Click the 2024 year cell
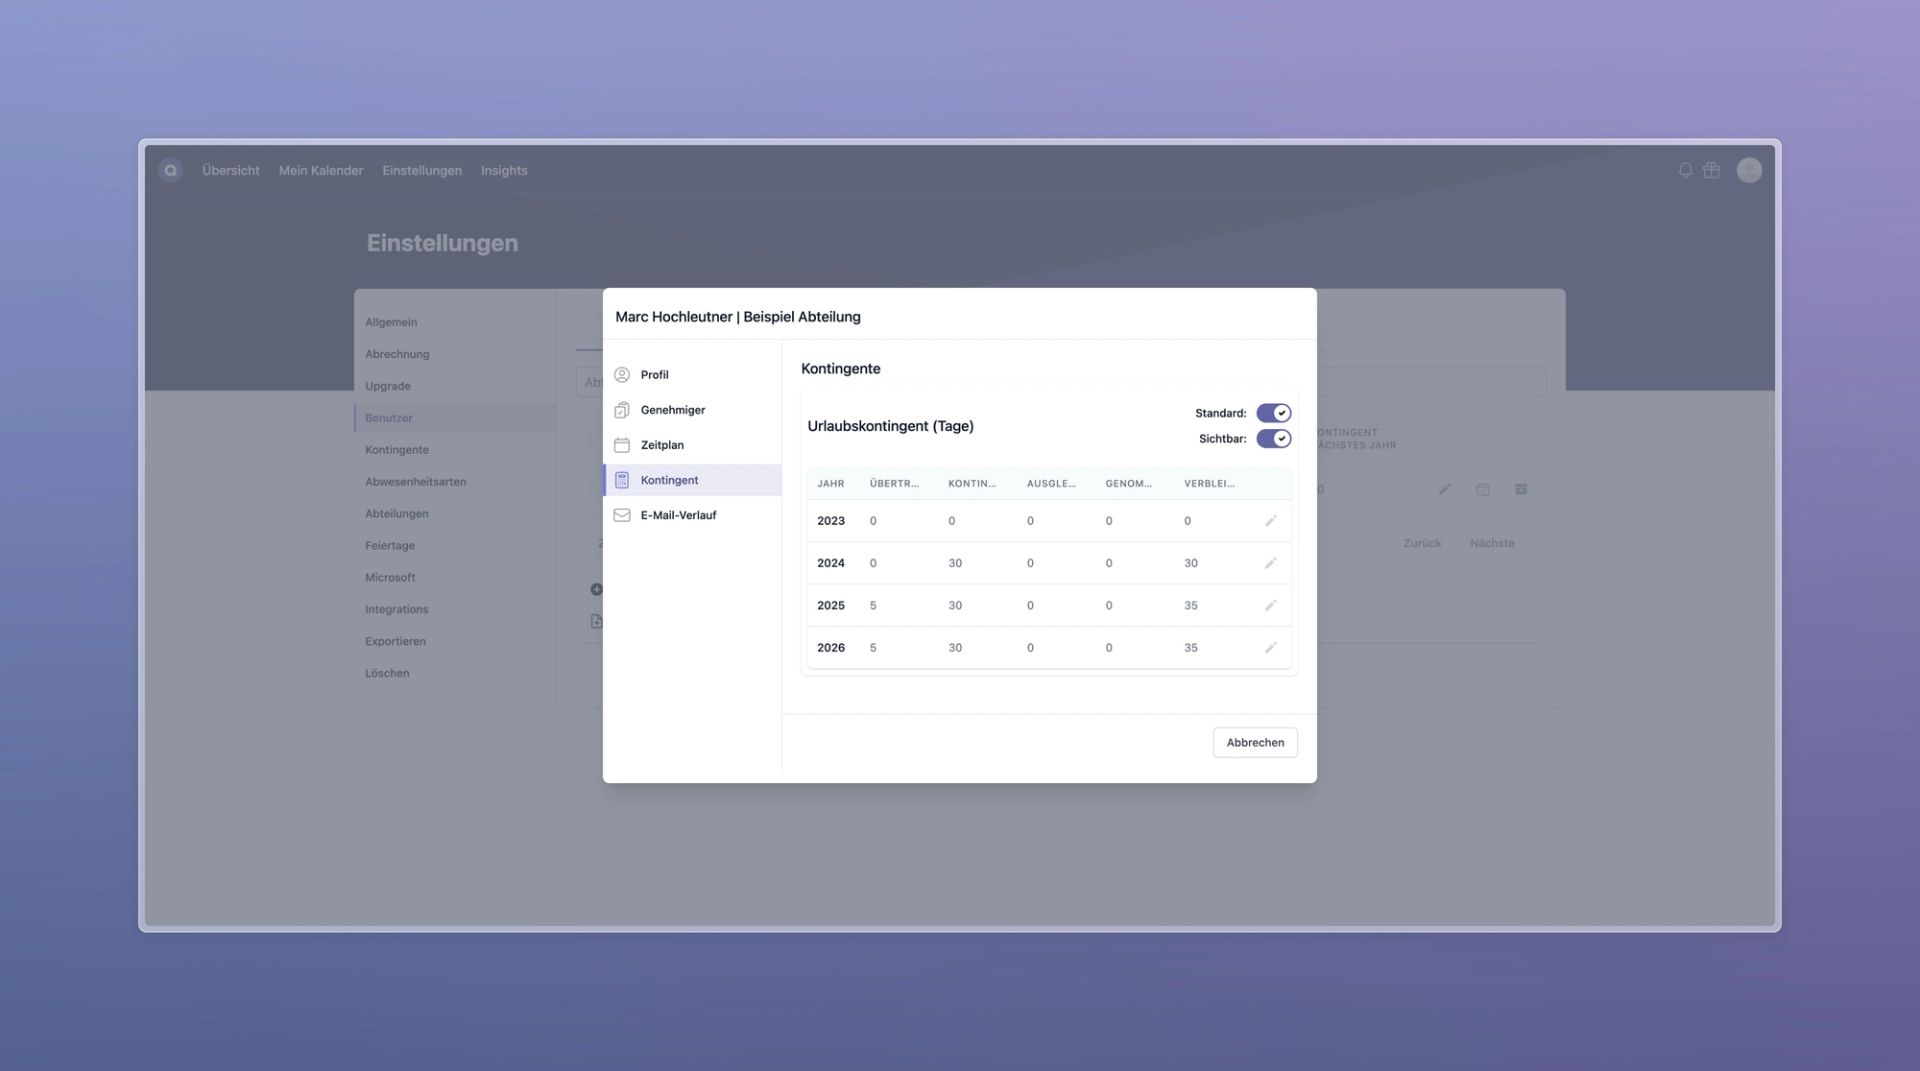This screenshot has width=1920, height=1071. (831, 563)
